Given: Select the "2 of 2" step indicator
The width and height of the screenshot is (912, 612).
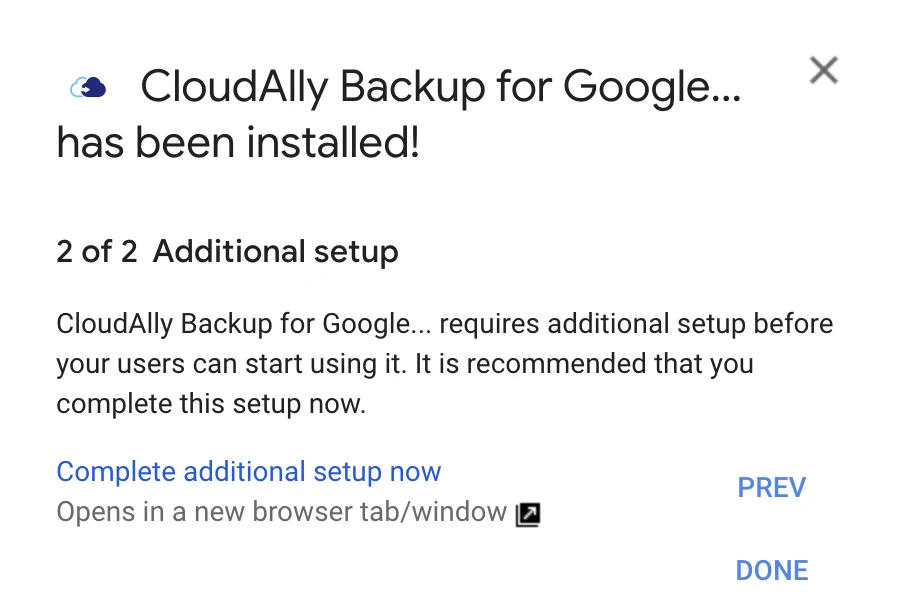Looking at the screenshot, I should point(96,251).
